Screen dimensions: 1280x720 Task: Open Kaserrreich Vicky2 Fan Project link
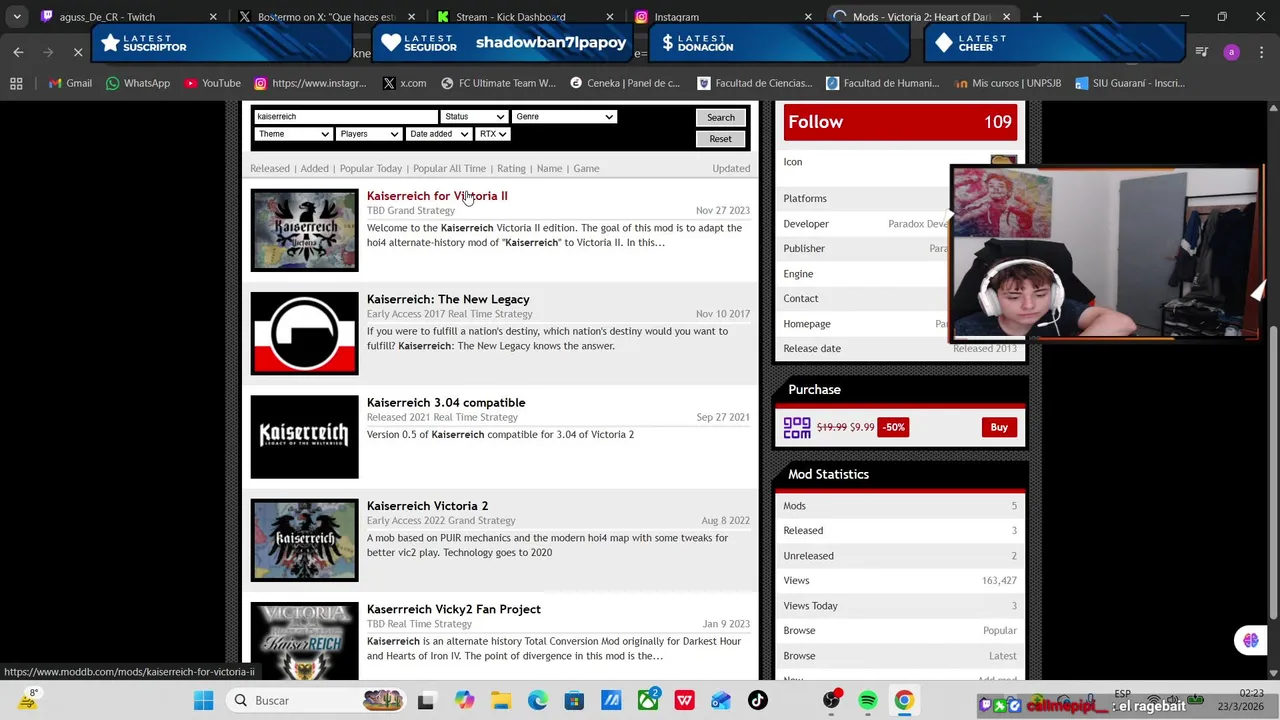(454, 609)
